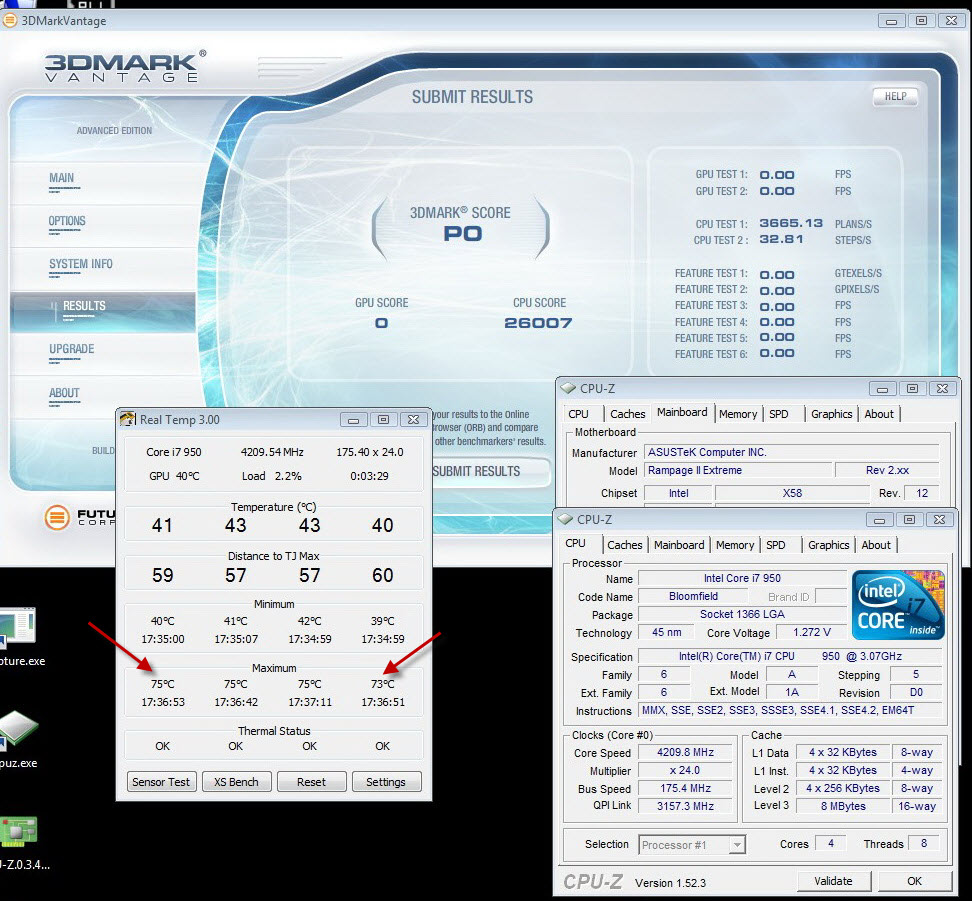This screenshot has height=901, width=972.
Task: Click the Real Temp title bar icon
Action: (x=128, y=419)
